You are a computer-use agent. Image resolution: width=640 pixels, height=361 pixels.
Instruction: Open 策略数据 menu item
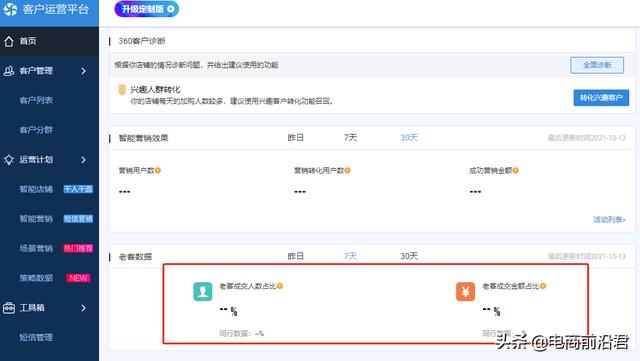pos(36,278)
